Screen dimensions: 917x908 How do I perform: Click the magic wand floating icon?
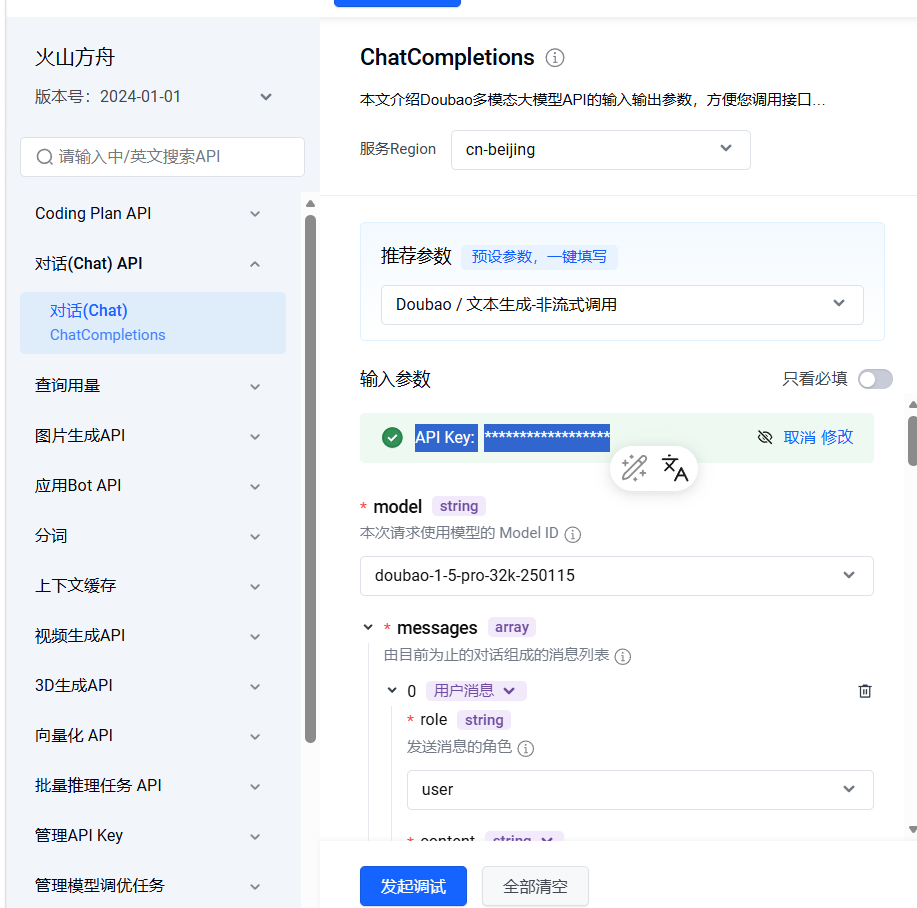(633, 468)
